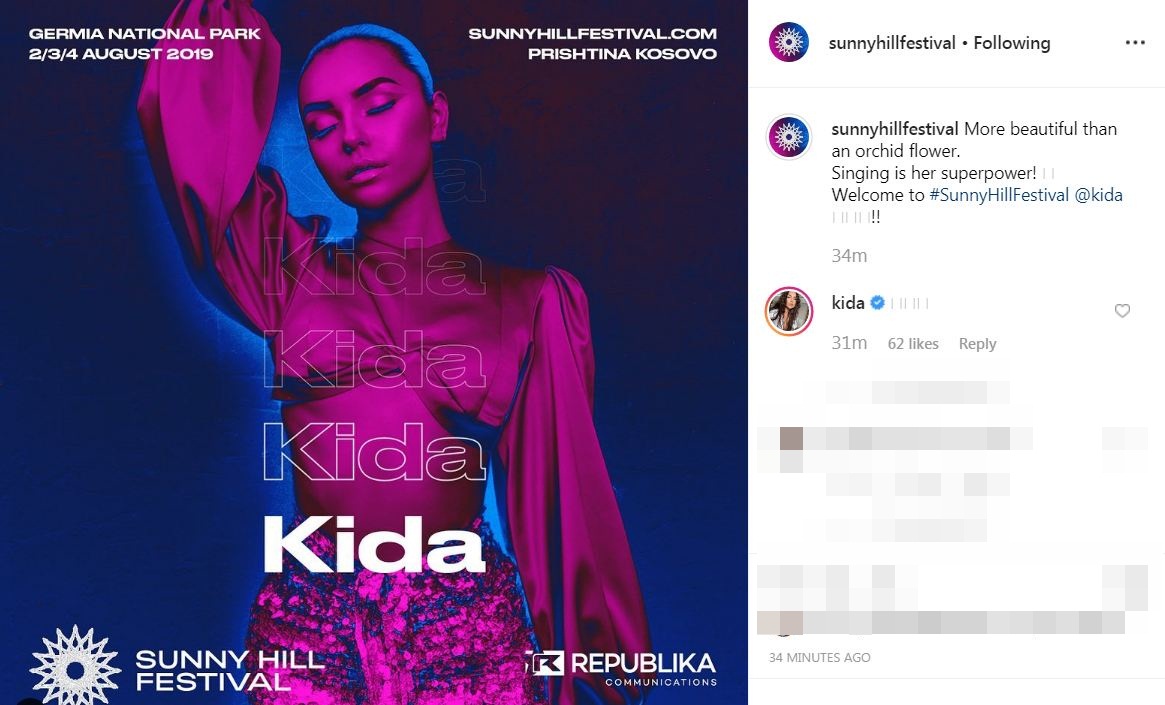This screenshot has height=705, width=1165.
Task: Click the bold white Kida title on the poster
Action: click(x=374, y=544)
